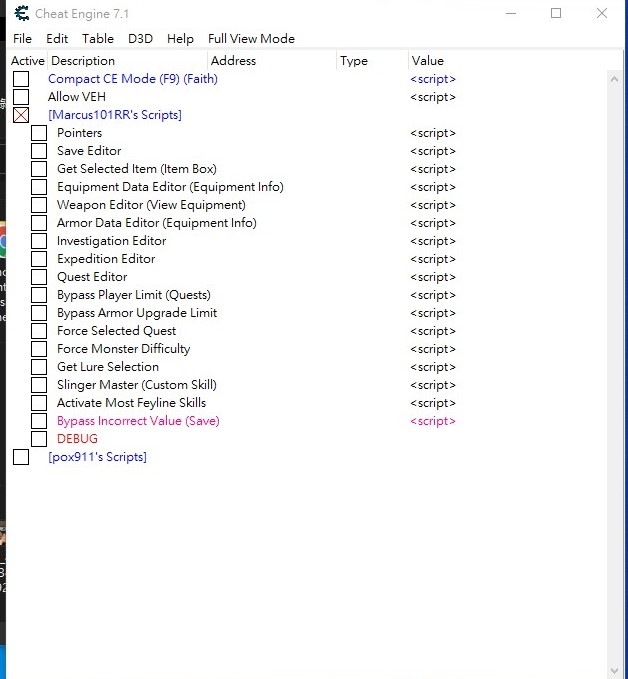Select the Quest Editor label
This screenshot has width=628, height=679.
click(x=92, y=277)
